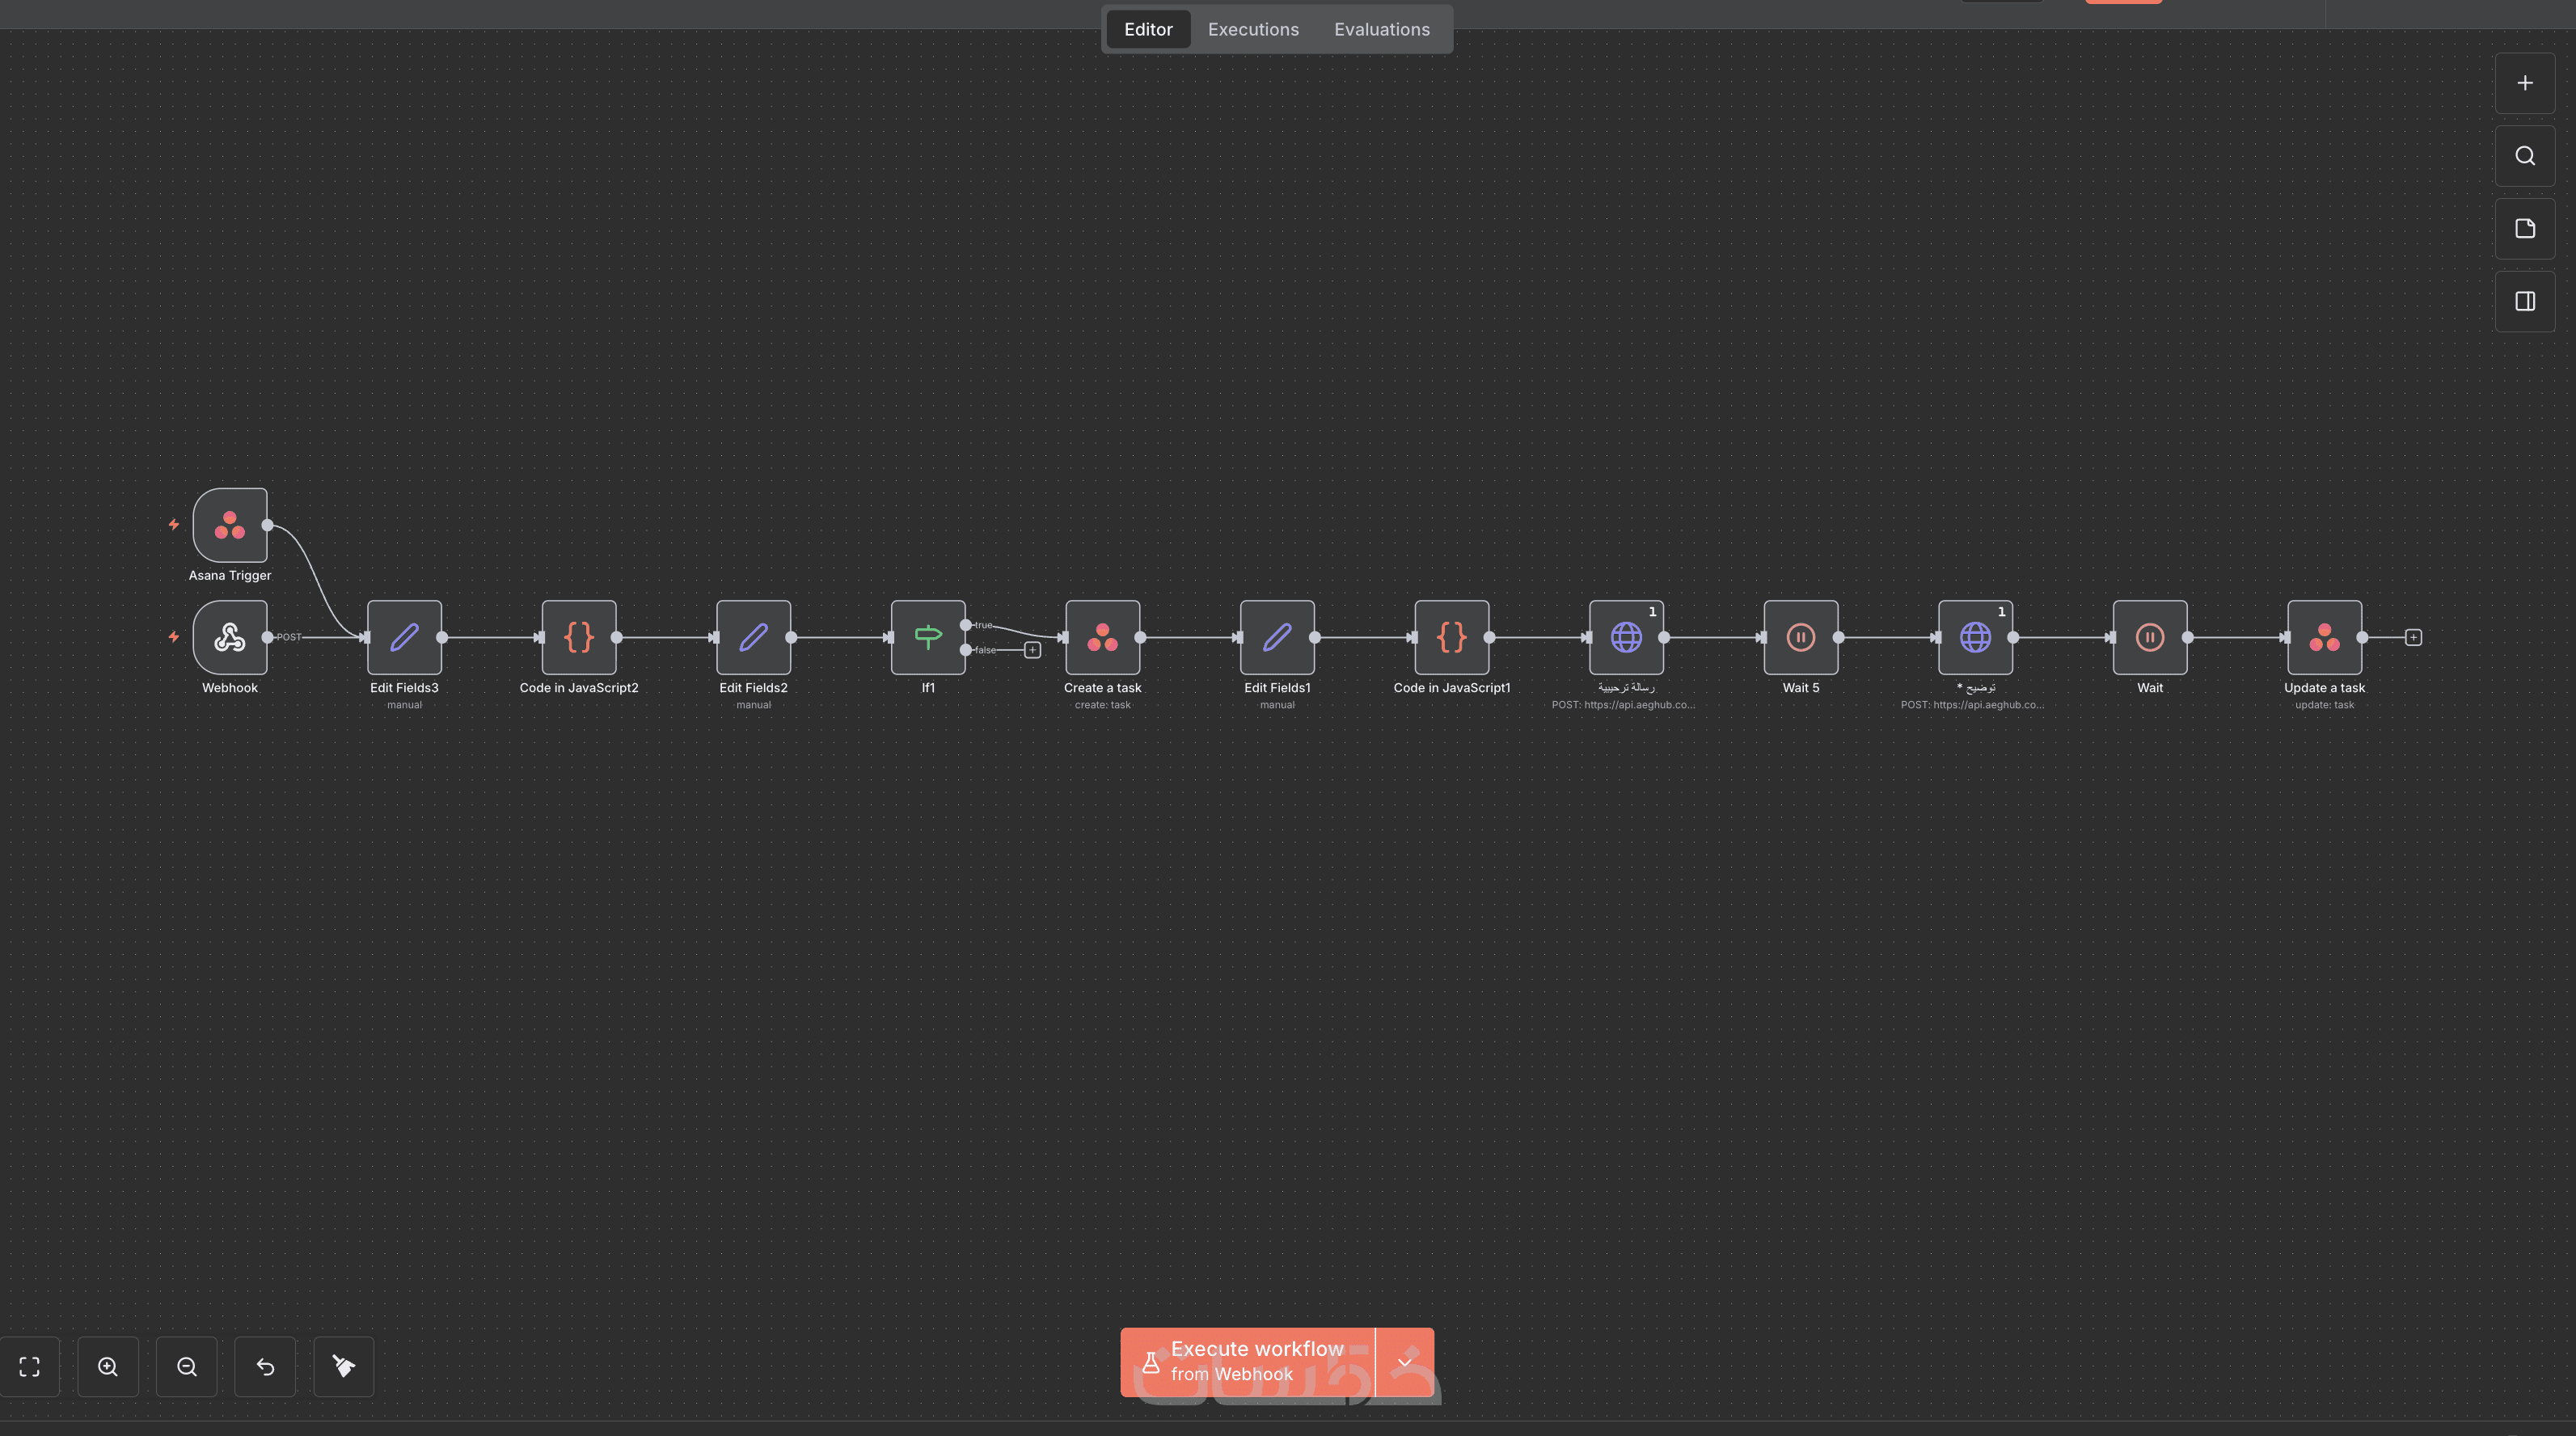Select the Update a task node
Screen dimensions: 2576x1436
(2324, 637)
